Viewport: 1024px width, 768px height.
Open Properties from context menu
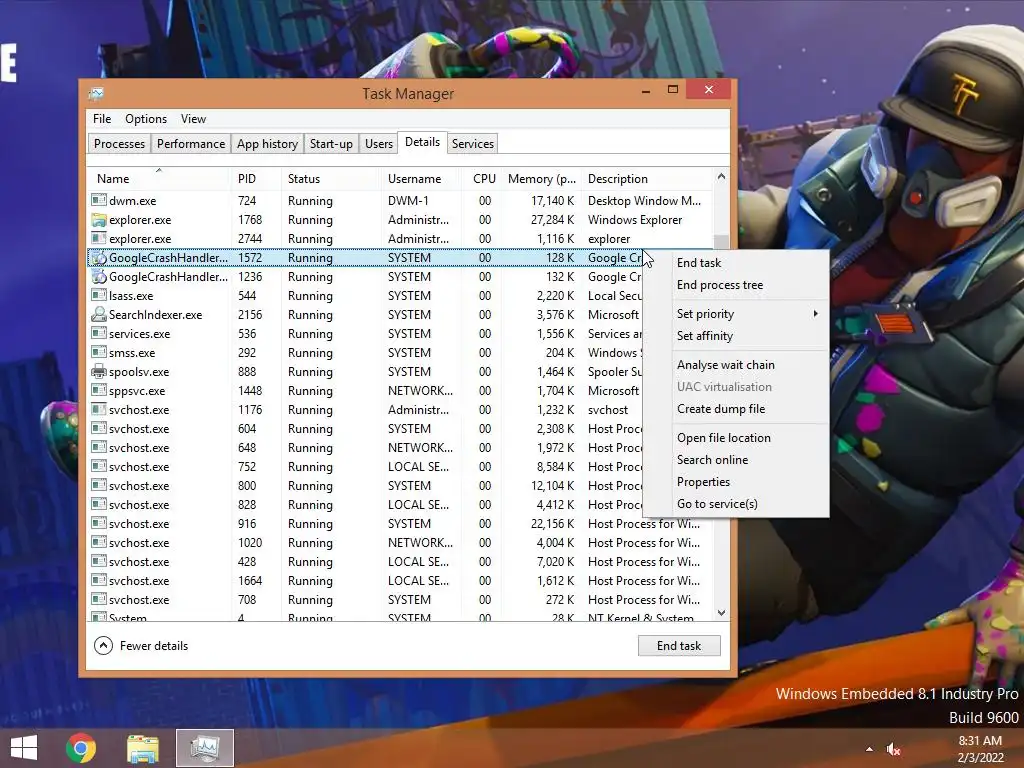(x=703, y=482)
